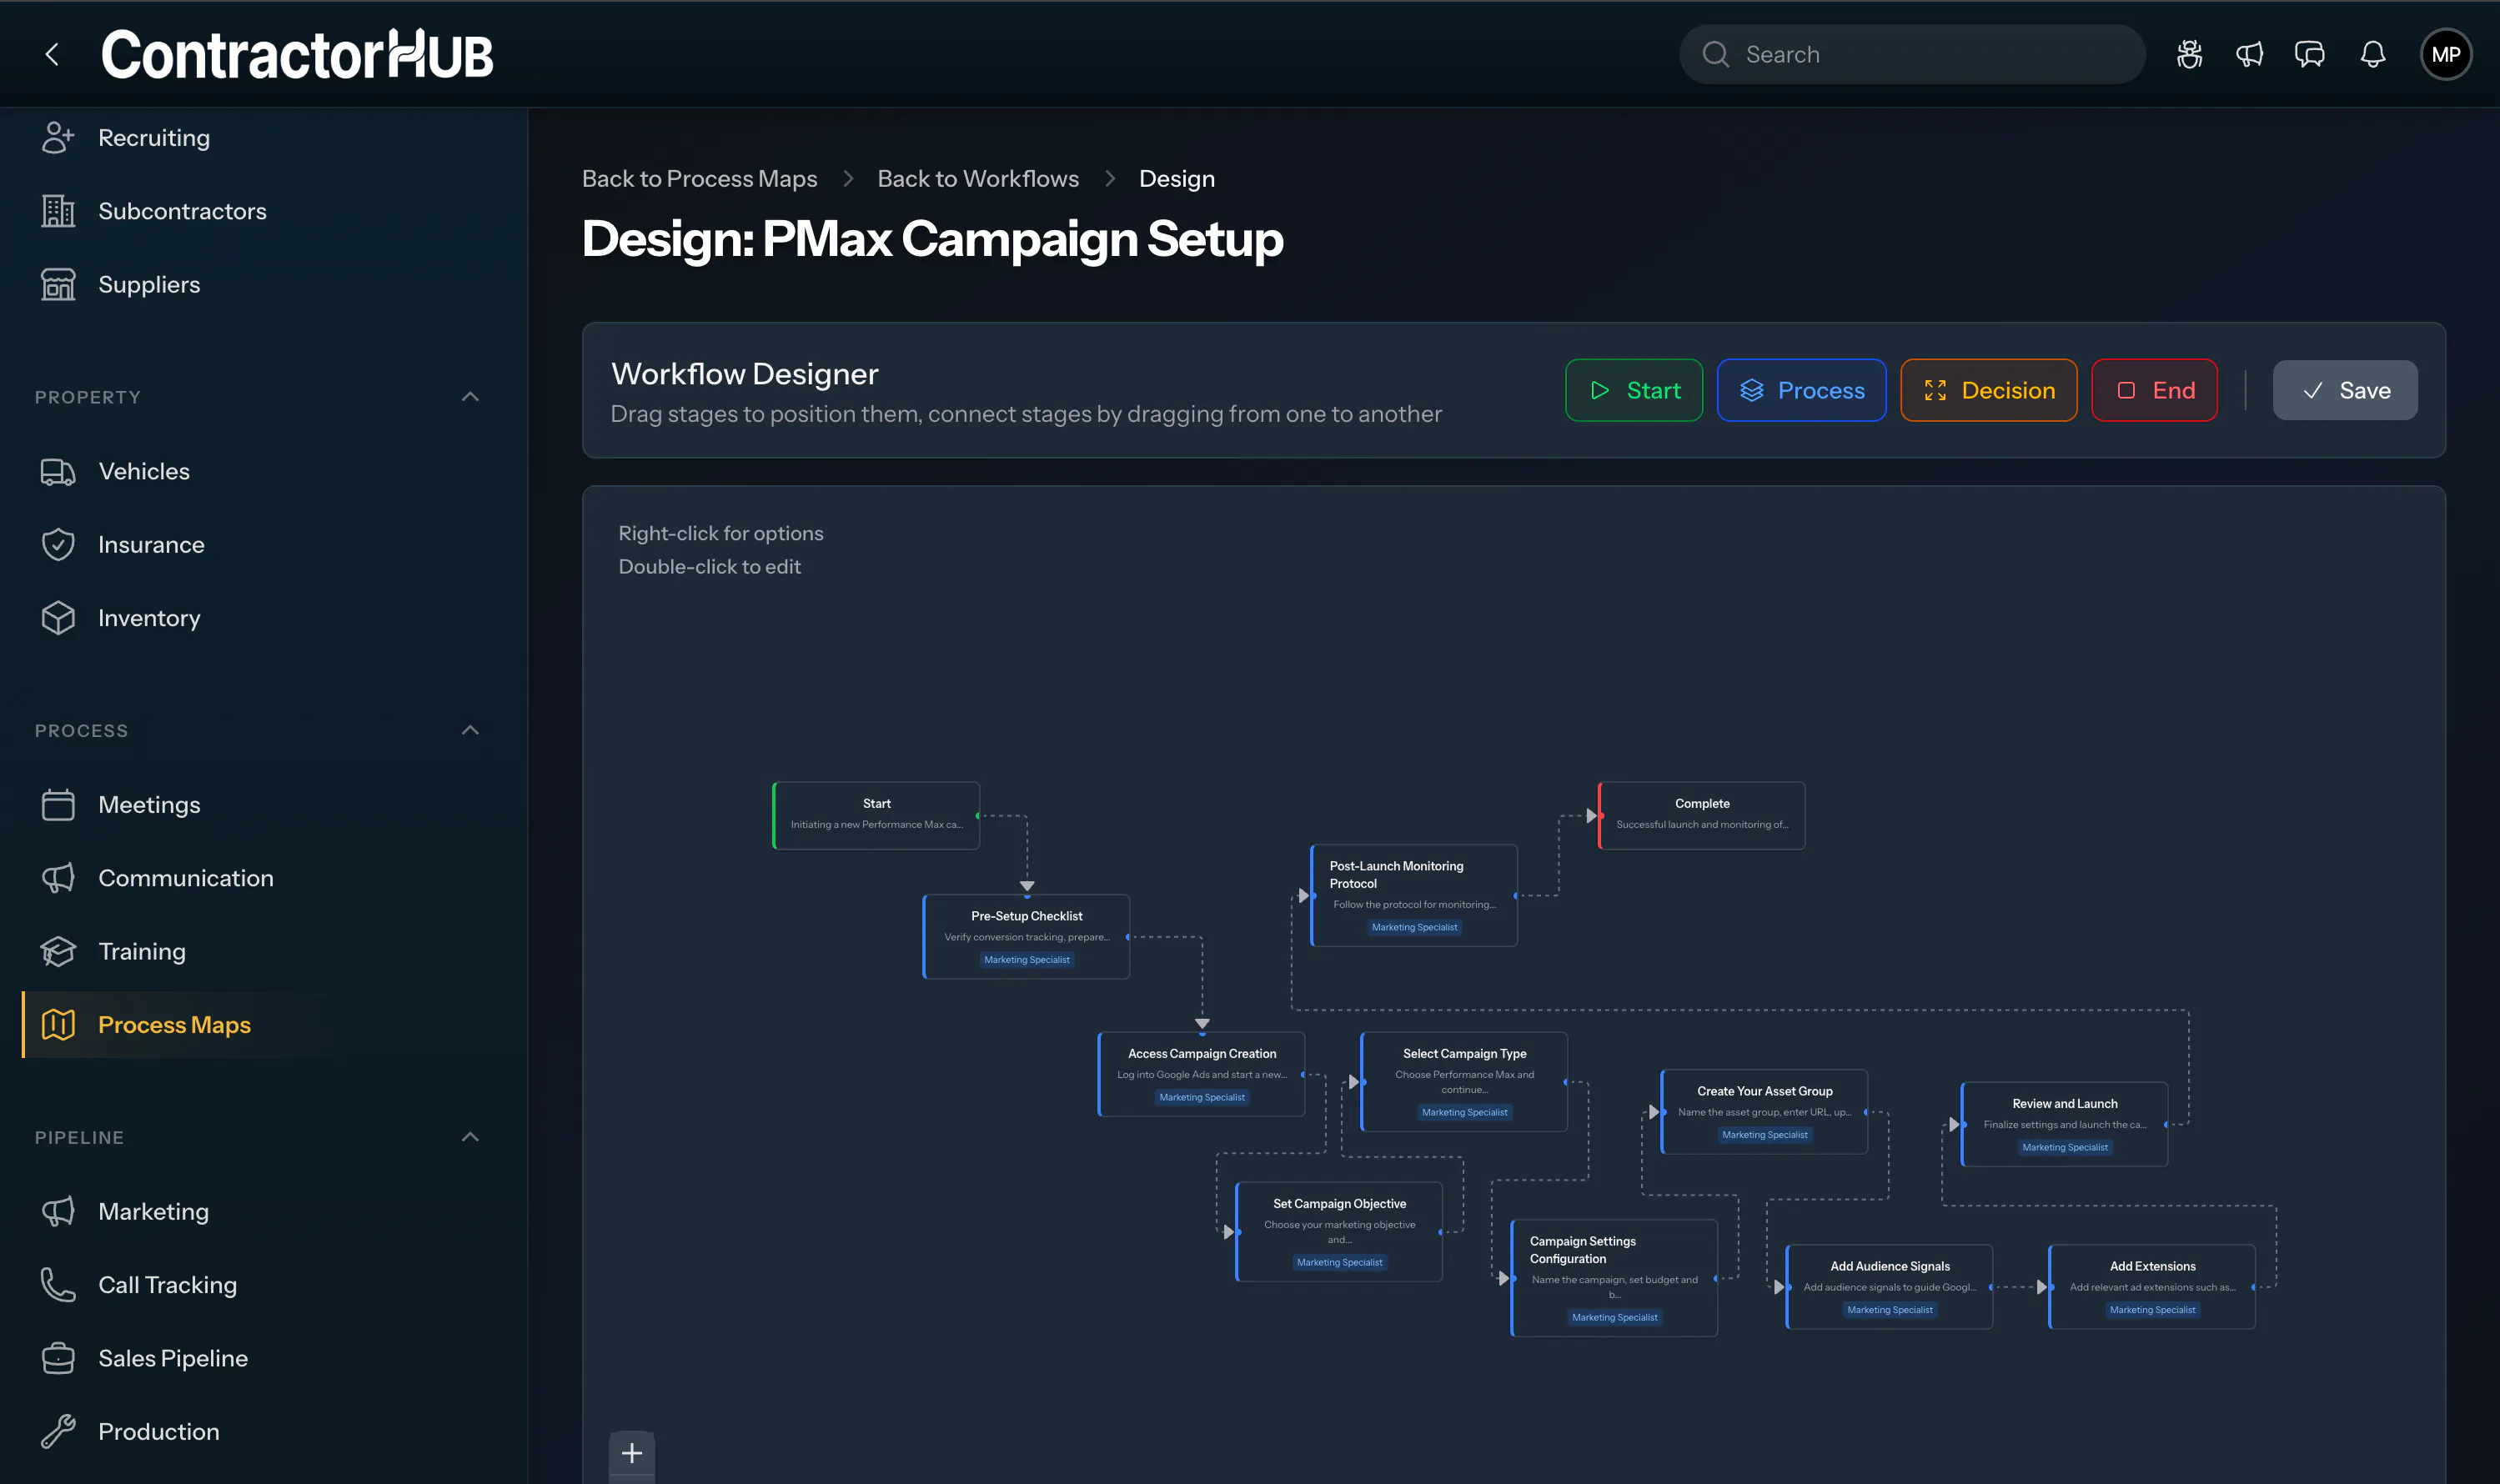Click the Marketing megaphone icon in sidebar

(58, 1212)
